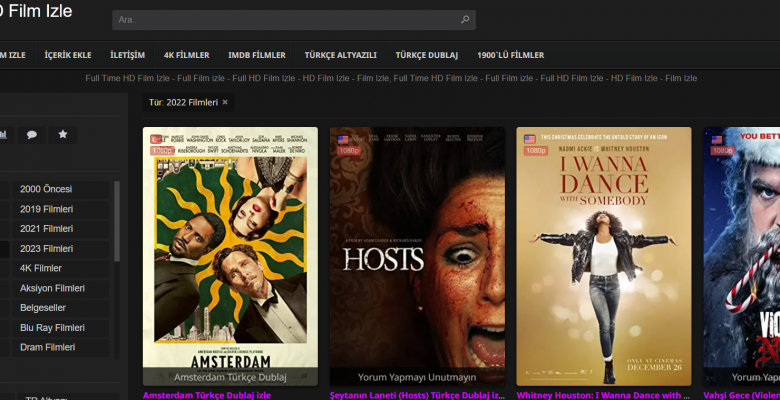Click the Turkish flag on Amsterdam poster
Image resolution: width=780 pixels, height=400 pixels.
(156, 139)
